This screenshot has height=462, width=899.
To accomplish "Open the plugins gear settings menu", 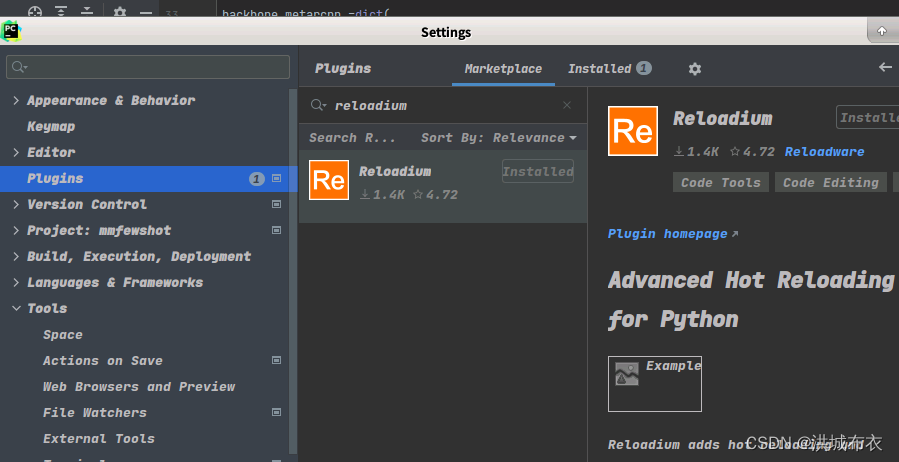I will tap(695, 69).
